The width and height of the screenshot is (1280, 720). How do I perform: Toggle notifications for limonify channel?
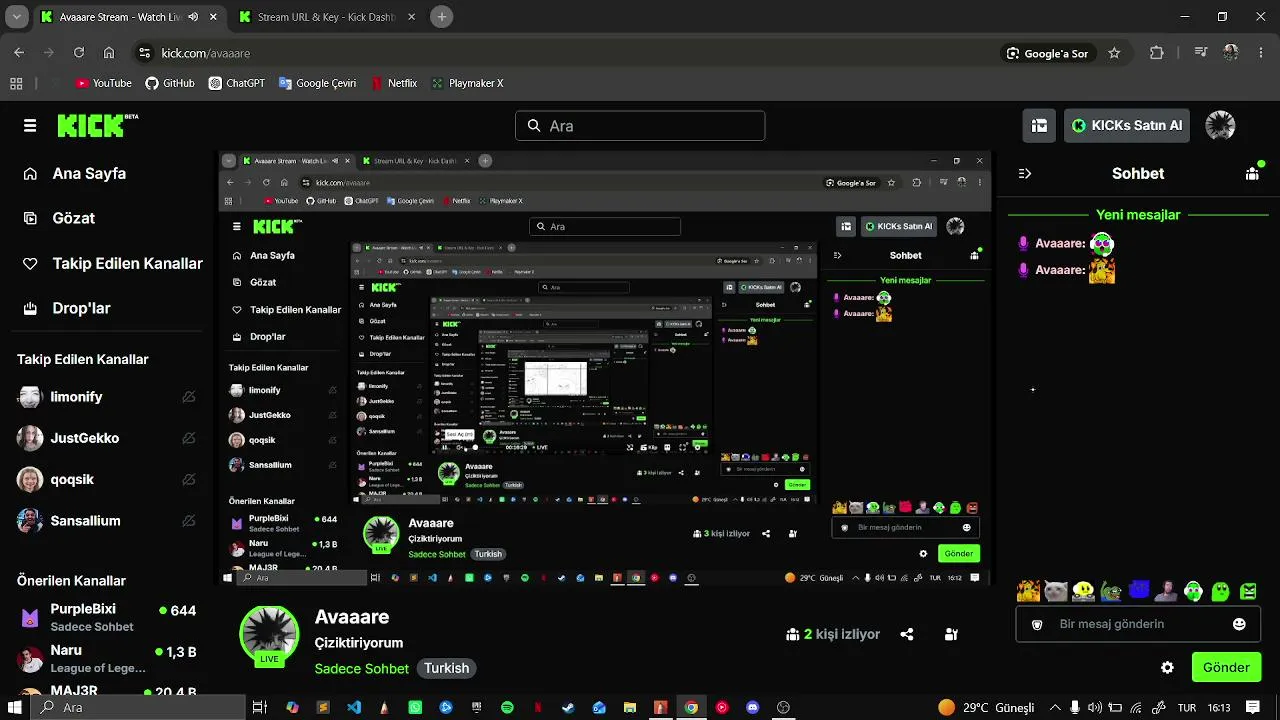(x=189, y=397)
